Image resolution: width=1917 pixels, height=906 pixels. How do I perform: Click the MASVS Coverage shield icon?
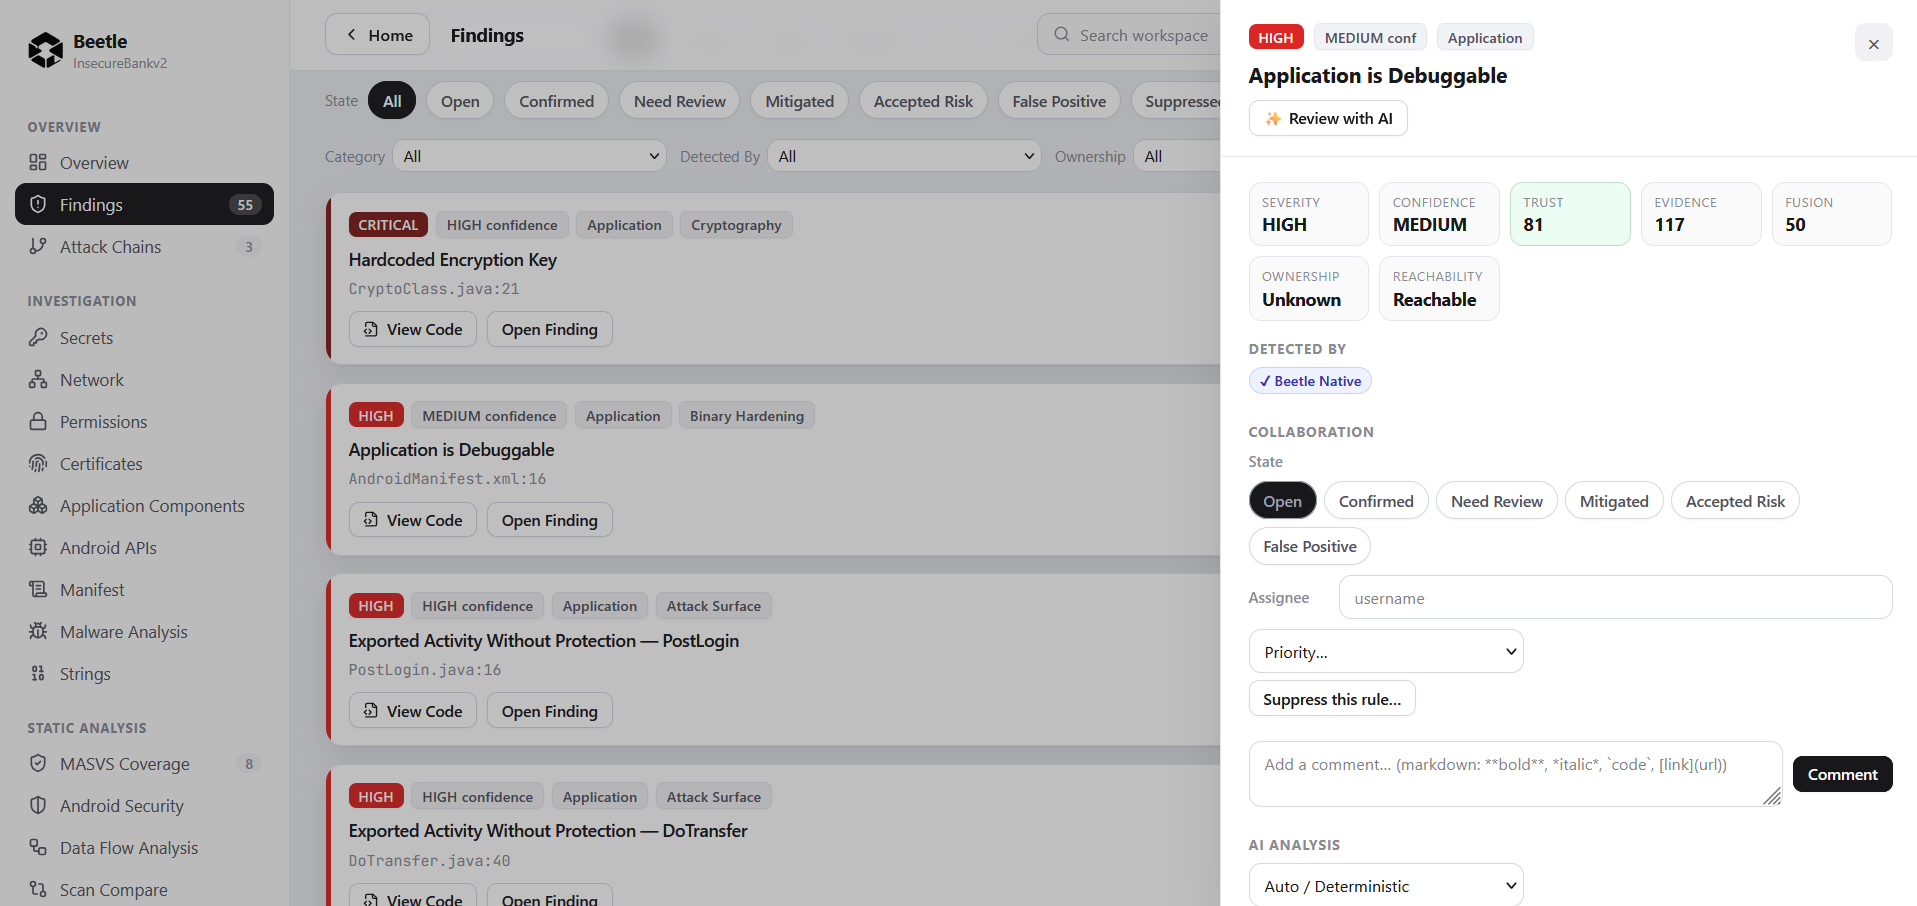[38, 763]
